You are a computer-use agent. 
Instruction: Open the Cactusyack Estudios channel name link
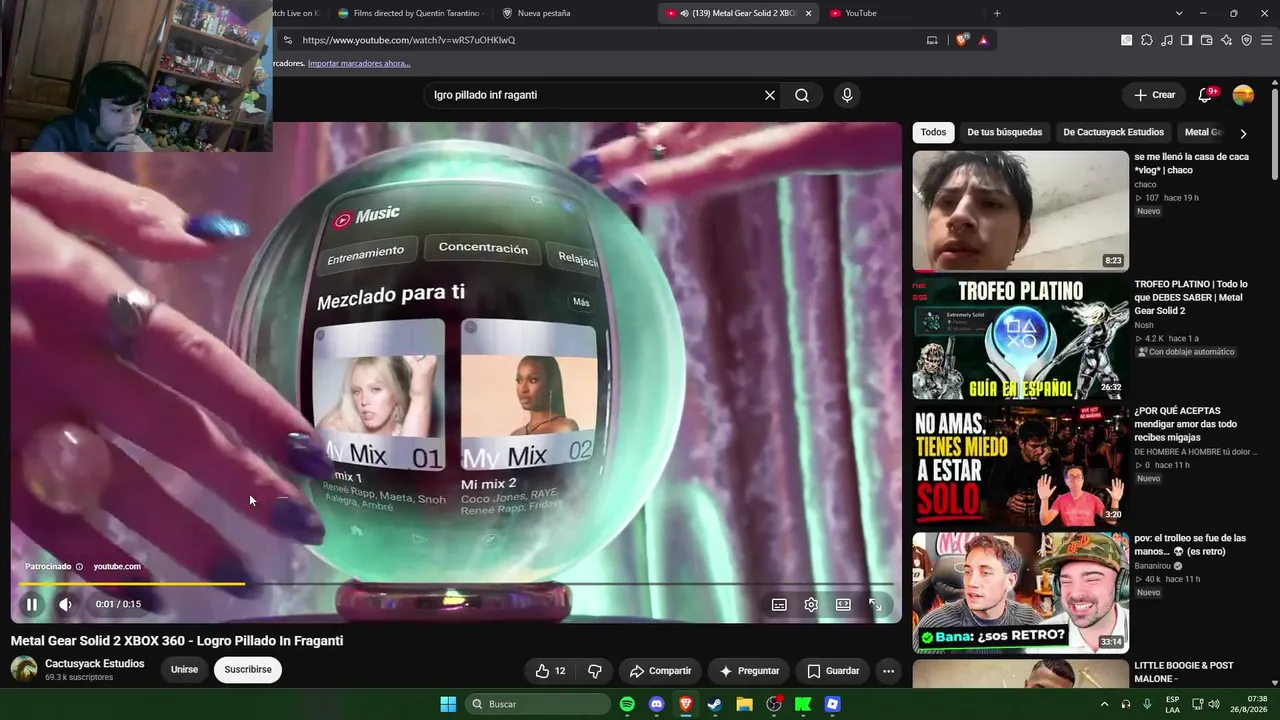(x=95, y=664)
